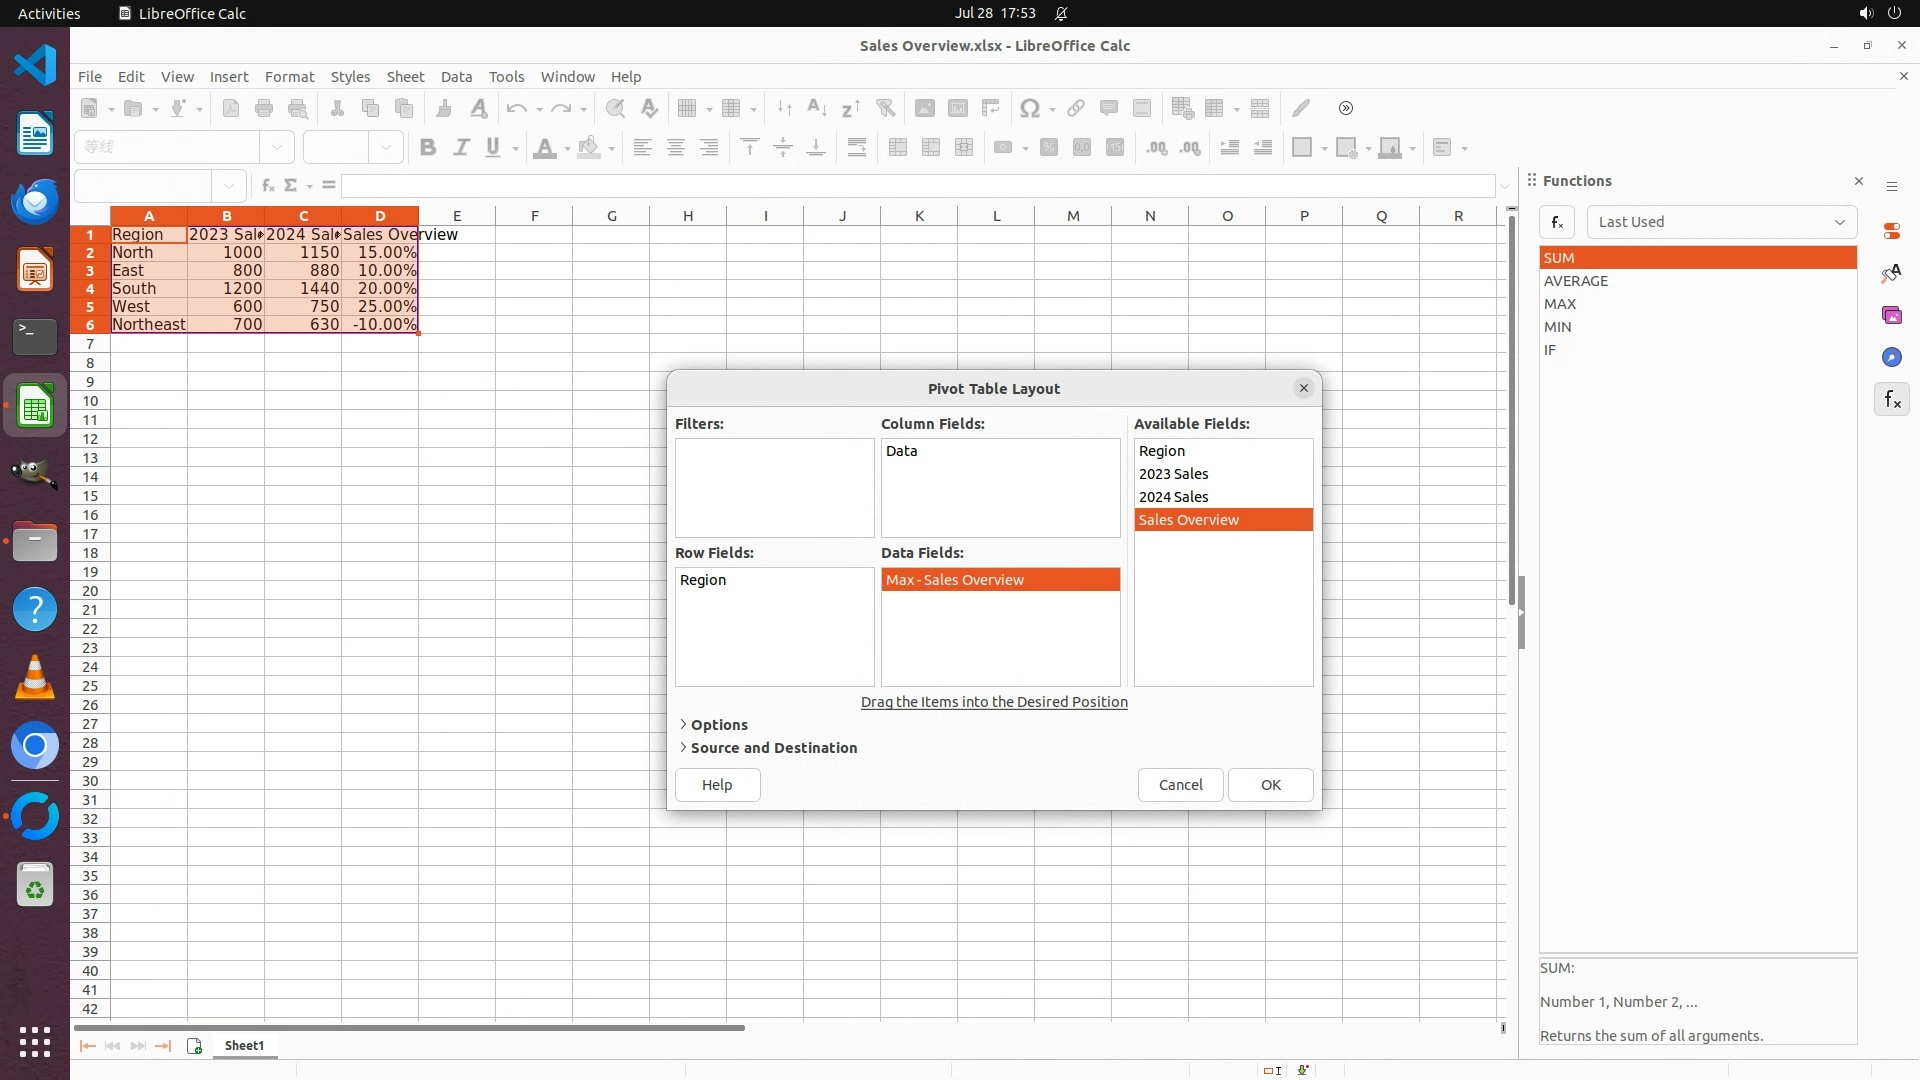The height and width of the screenshot is (1080, 1920).
Task: Open the Properties sidebar deck
Action: click(x=1891, y=231)
